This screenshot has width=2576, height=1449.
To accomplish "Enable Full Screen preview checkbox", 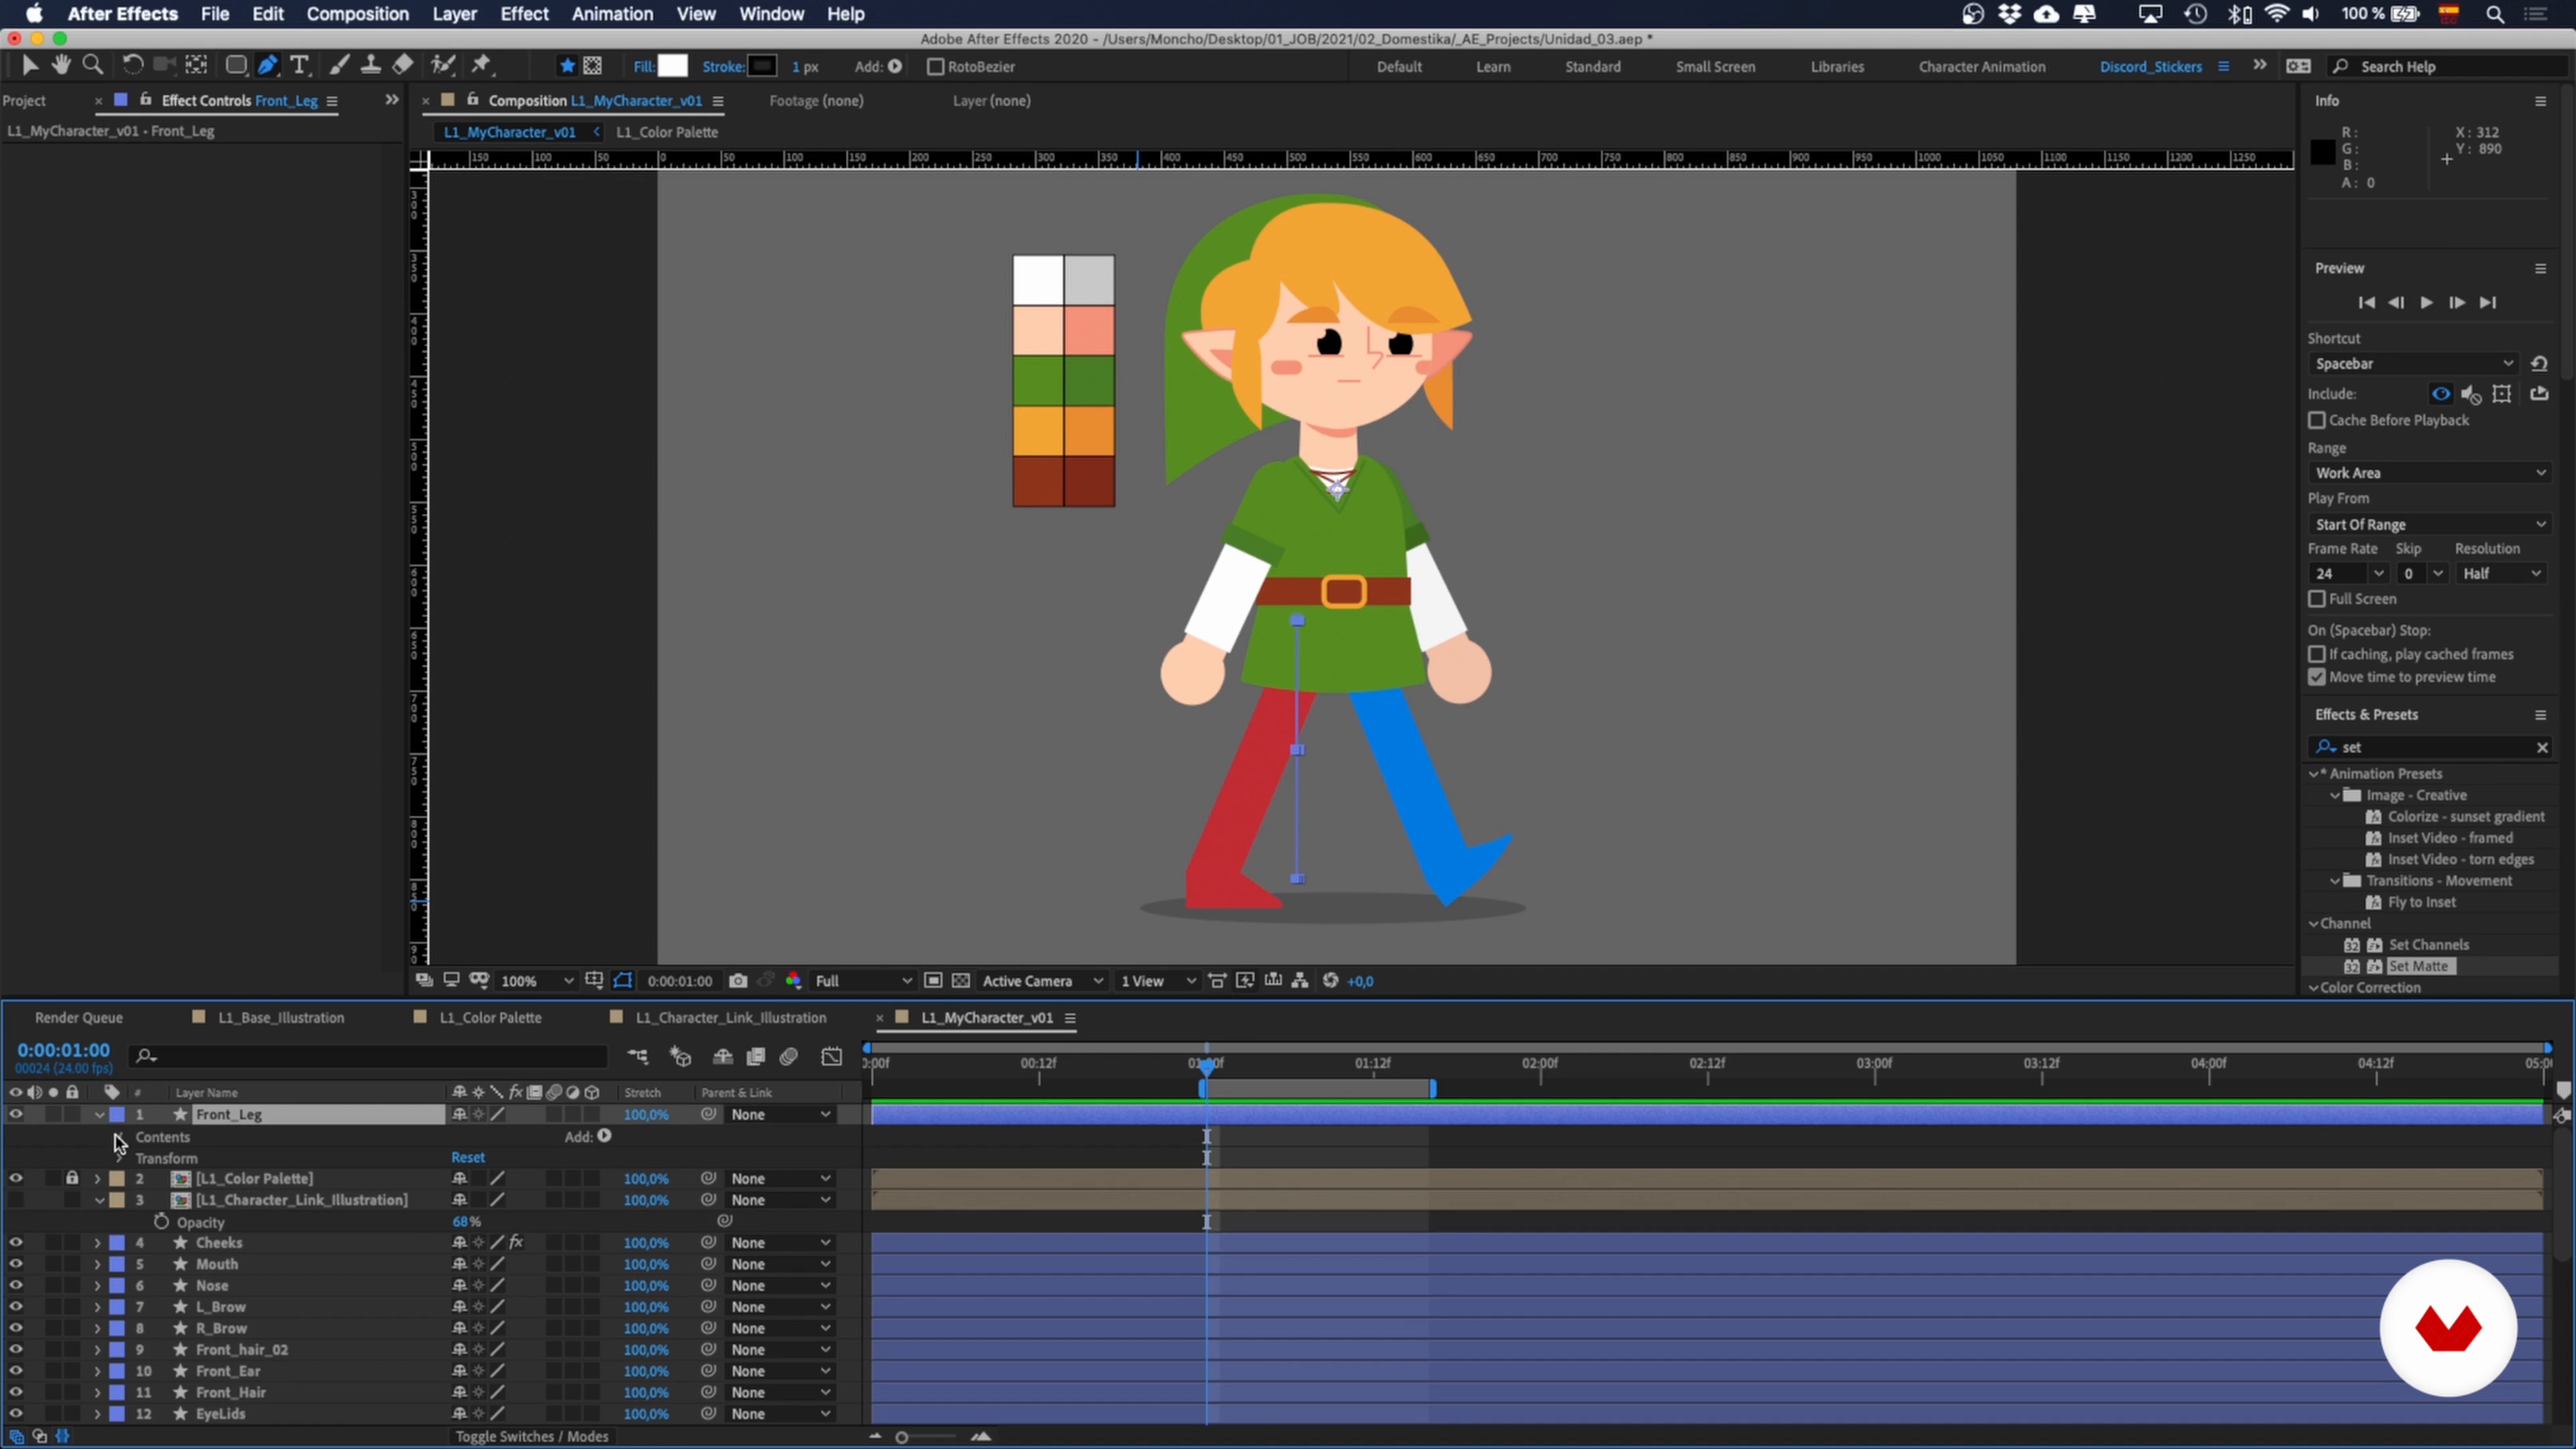I will tap(2317, 599).
